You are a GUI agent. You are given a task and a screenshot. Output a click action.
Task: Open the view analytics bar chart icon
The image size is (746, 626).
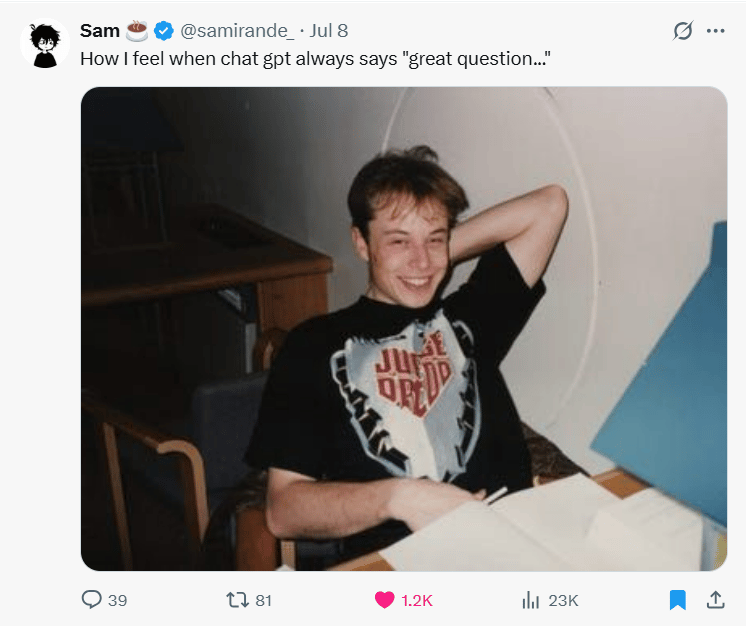click(530, 600)
